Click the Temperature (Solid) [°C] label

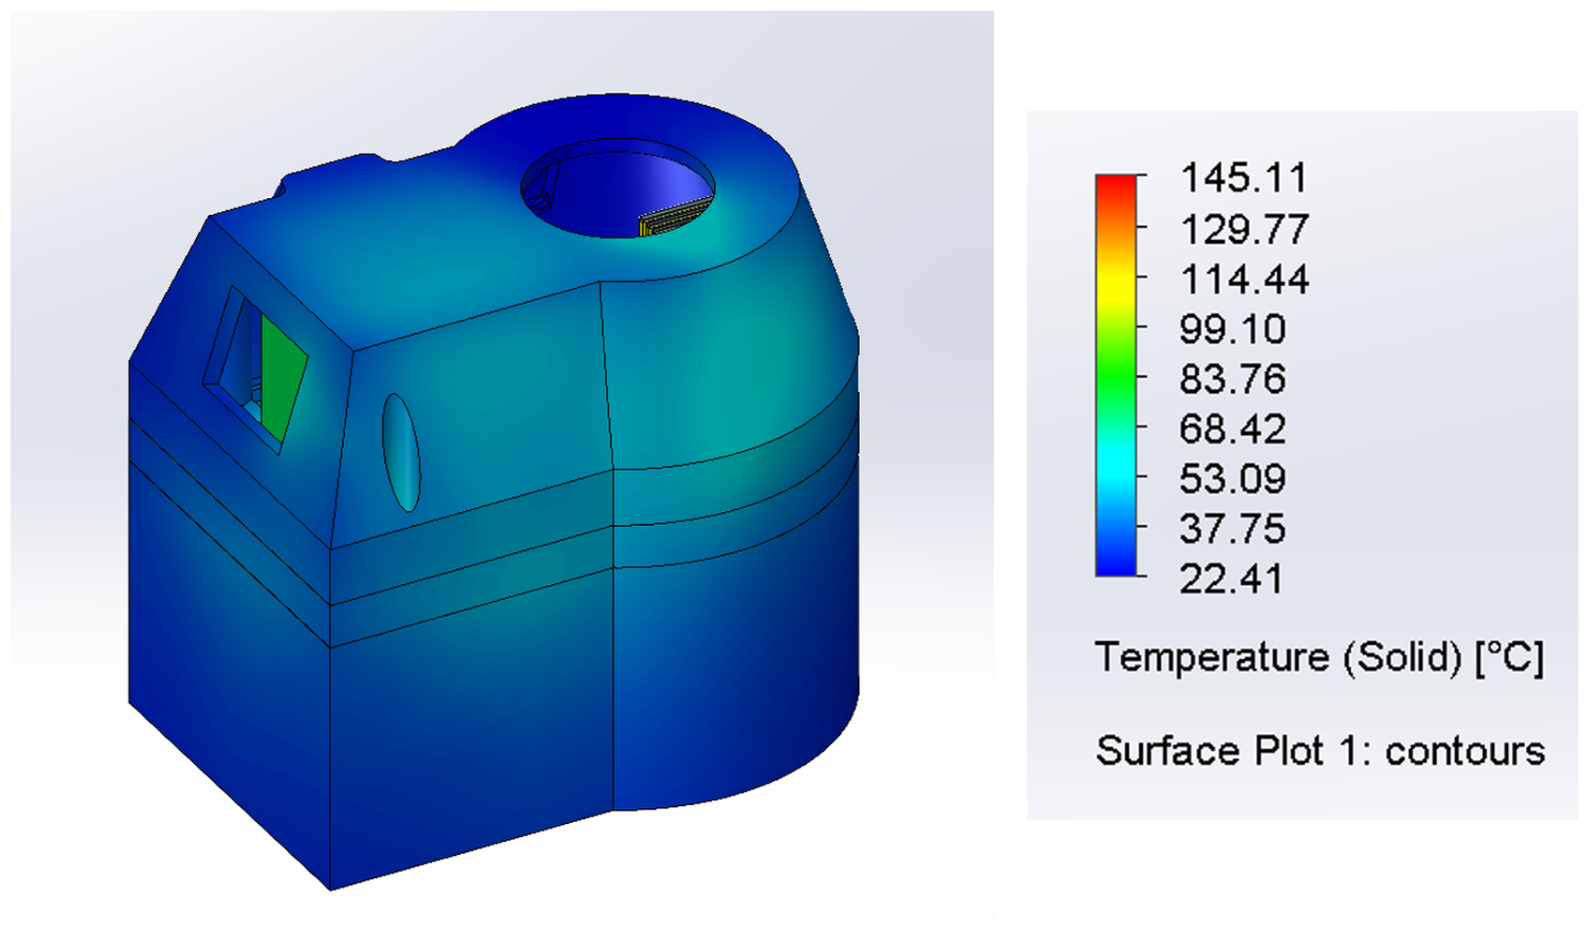point(1320,658)
